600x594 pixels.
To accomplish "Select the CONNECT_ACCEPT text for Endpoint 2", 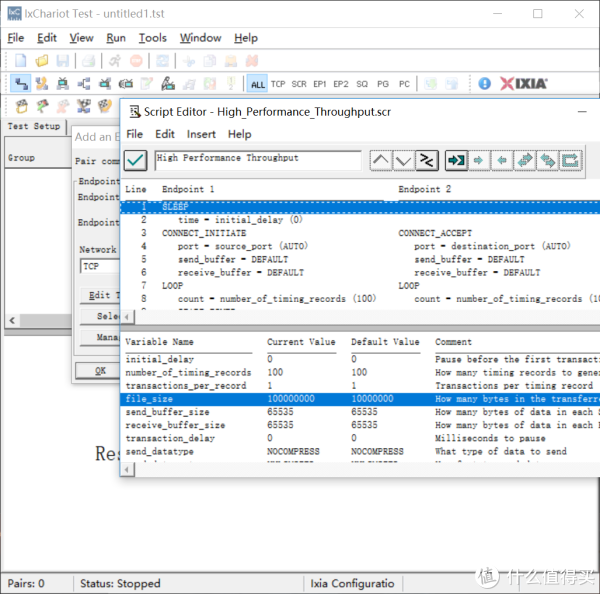I will click(x=435, y=233).
